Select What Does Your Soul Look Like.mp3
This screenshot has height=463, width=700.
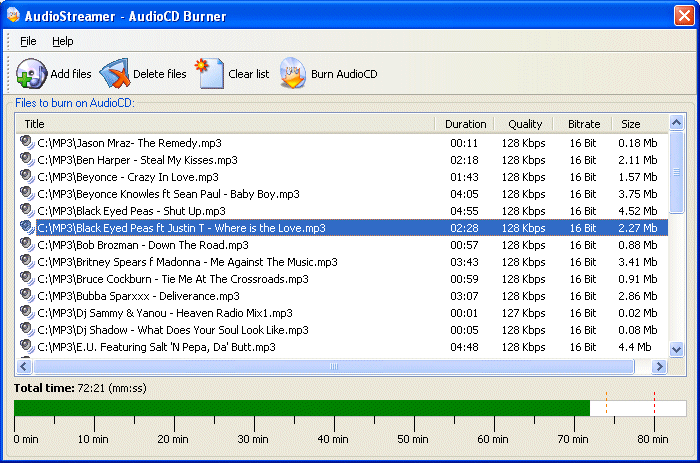342,330
